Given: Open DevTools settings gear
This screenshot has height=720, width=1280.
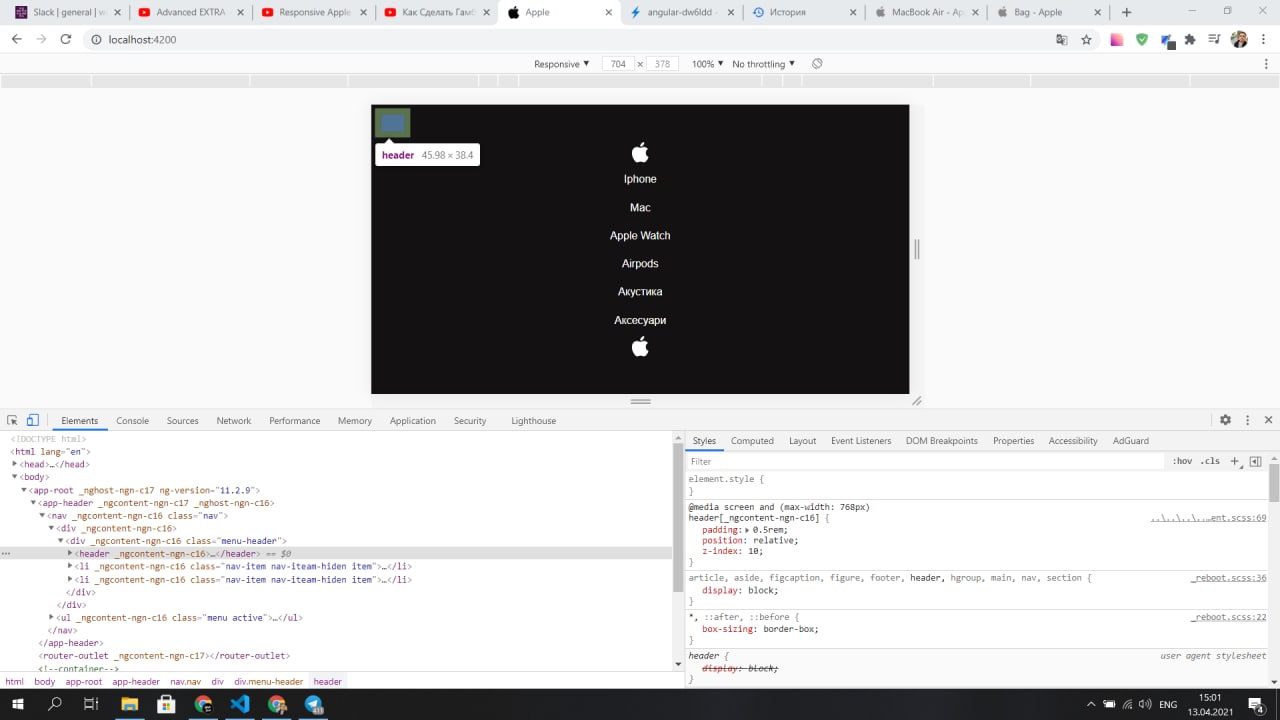Looking at the screenshot, I should coord(1225,420).
